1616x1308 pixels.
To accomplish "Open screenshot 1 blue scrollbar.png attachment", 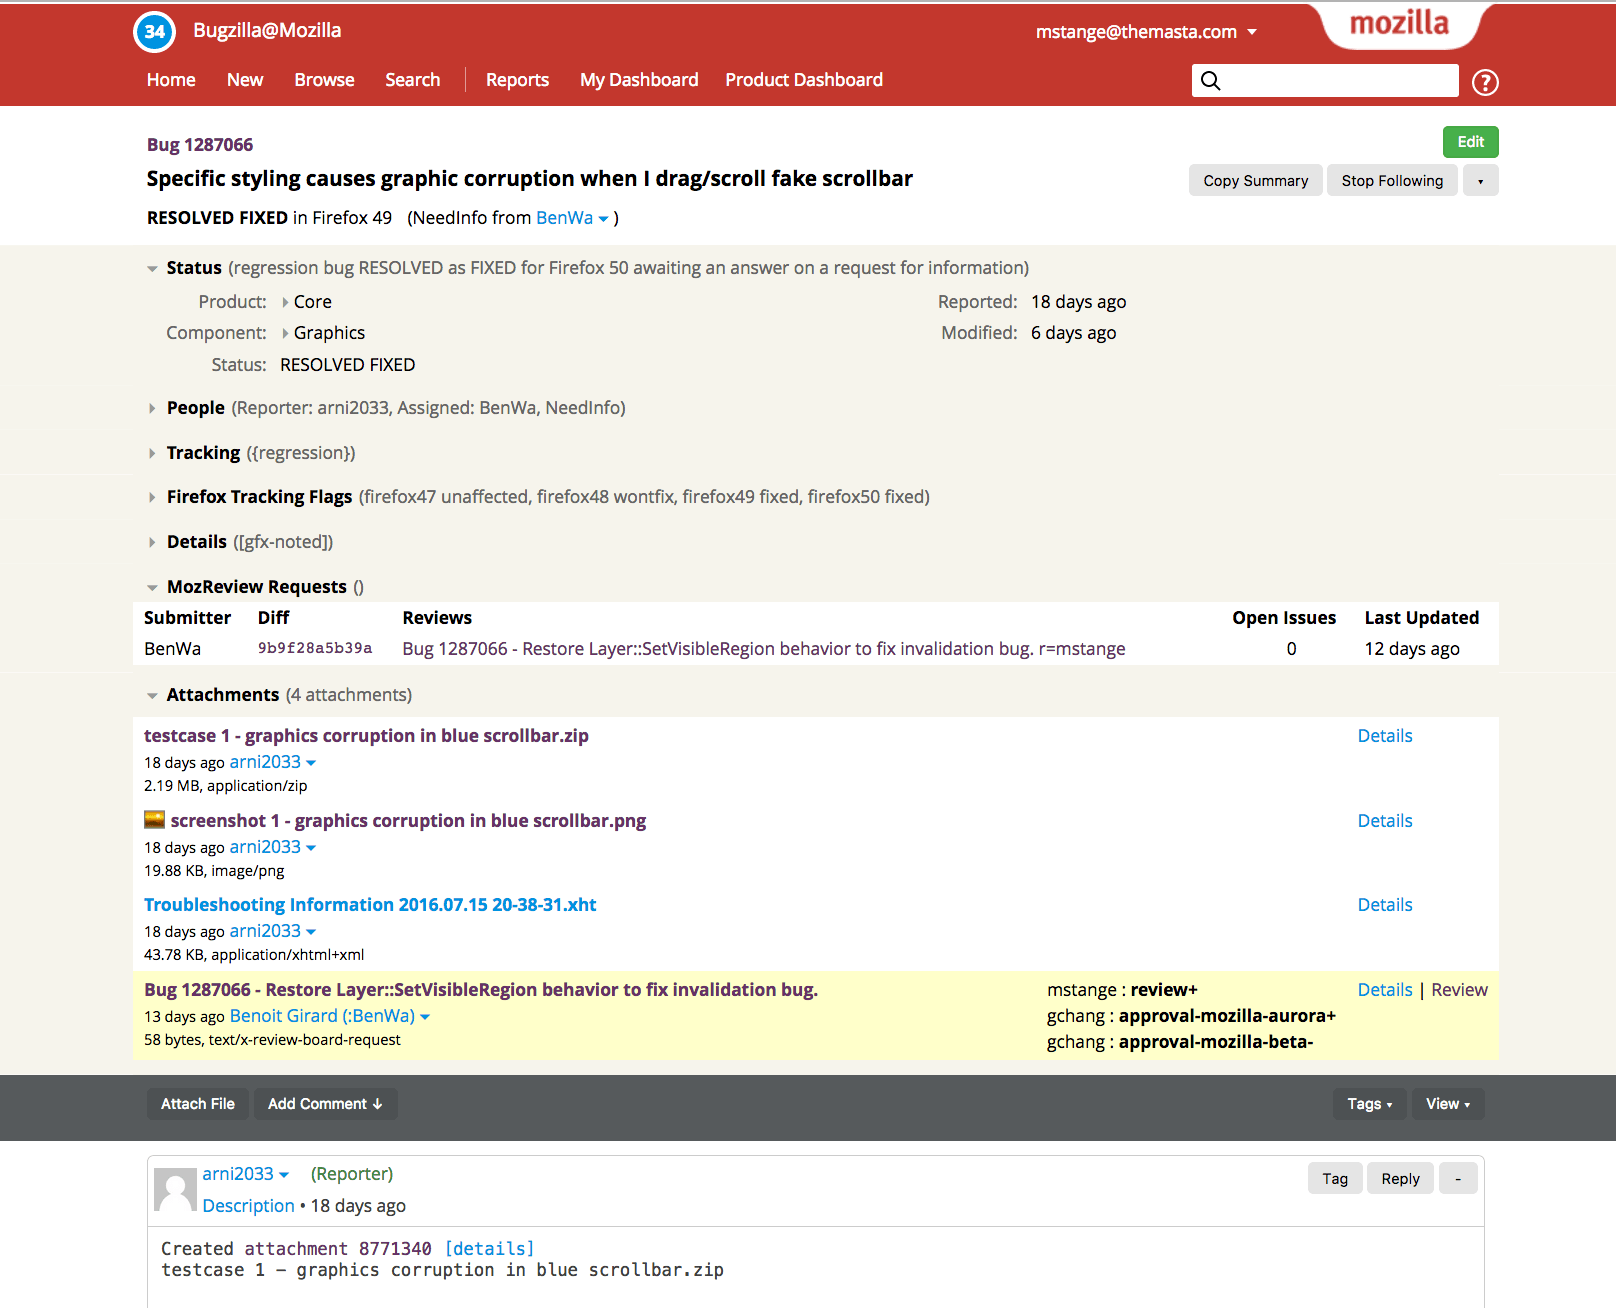I will [408, 821].
